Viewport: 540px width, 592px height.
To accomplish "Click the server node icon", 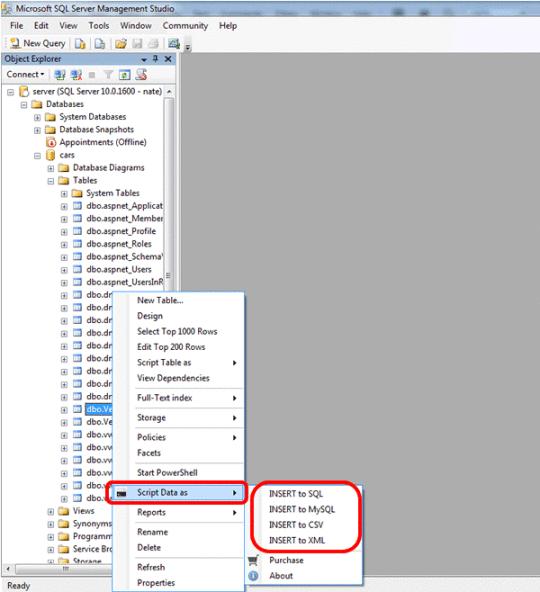I will [24, 91].
